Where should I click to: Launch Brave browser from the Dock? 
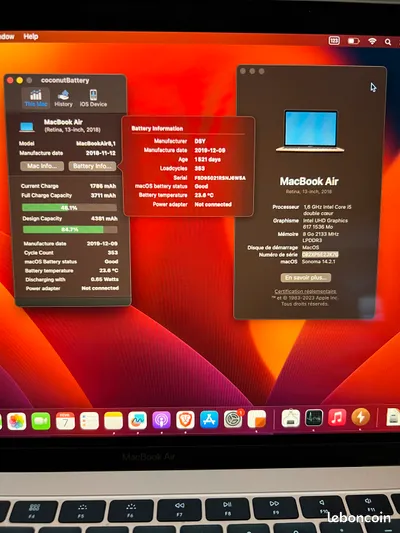point(185,420)
